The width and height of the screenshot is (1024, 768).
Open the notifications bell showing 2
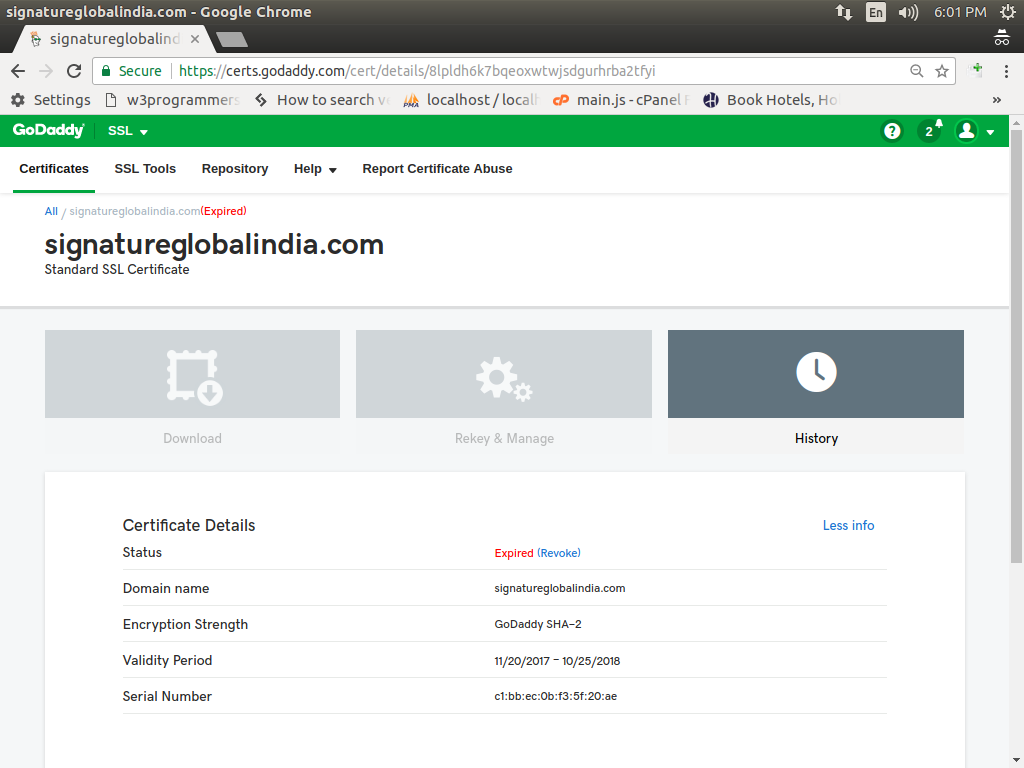[930, 131]
